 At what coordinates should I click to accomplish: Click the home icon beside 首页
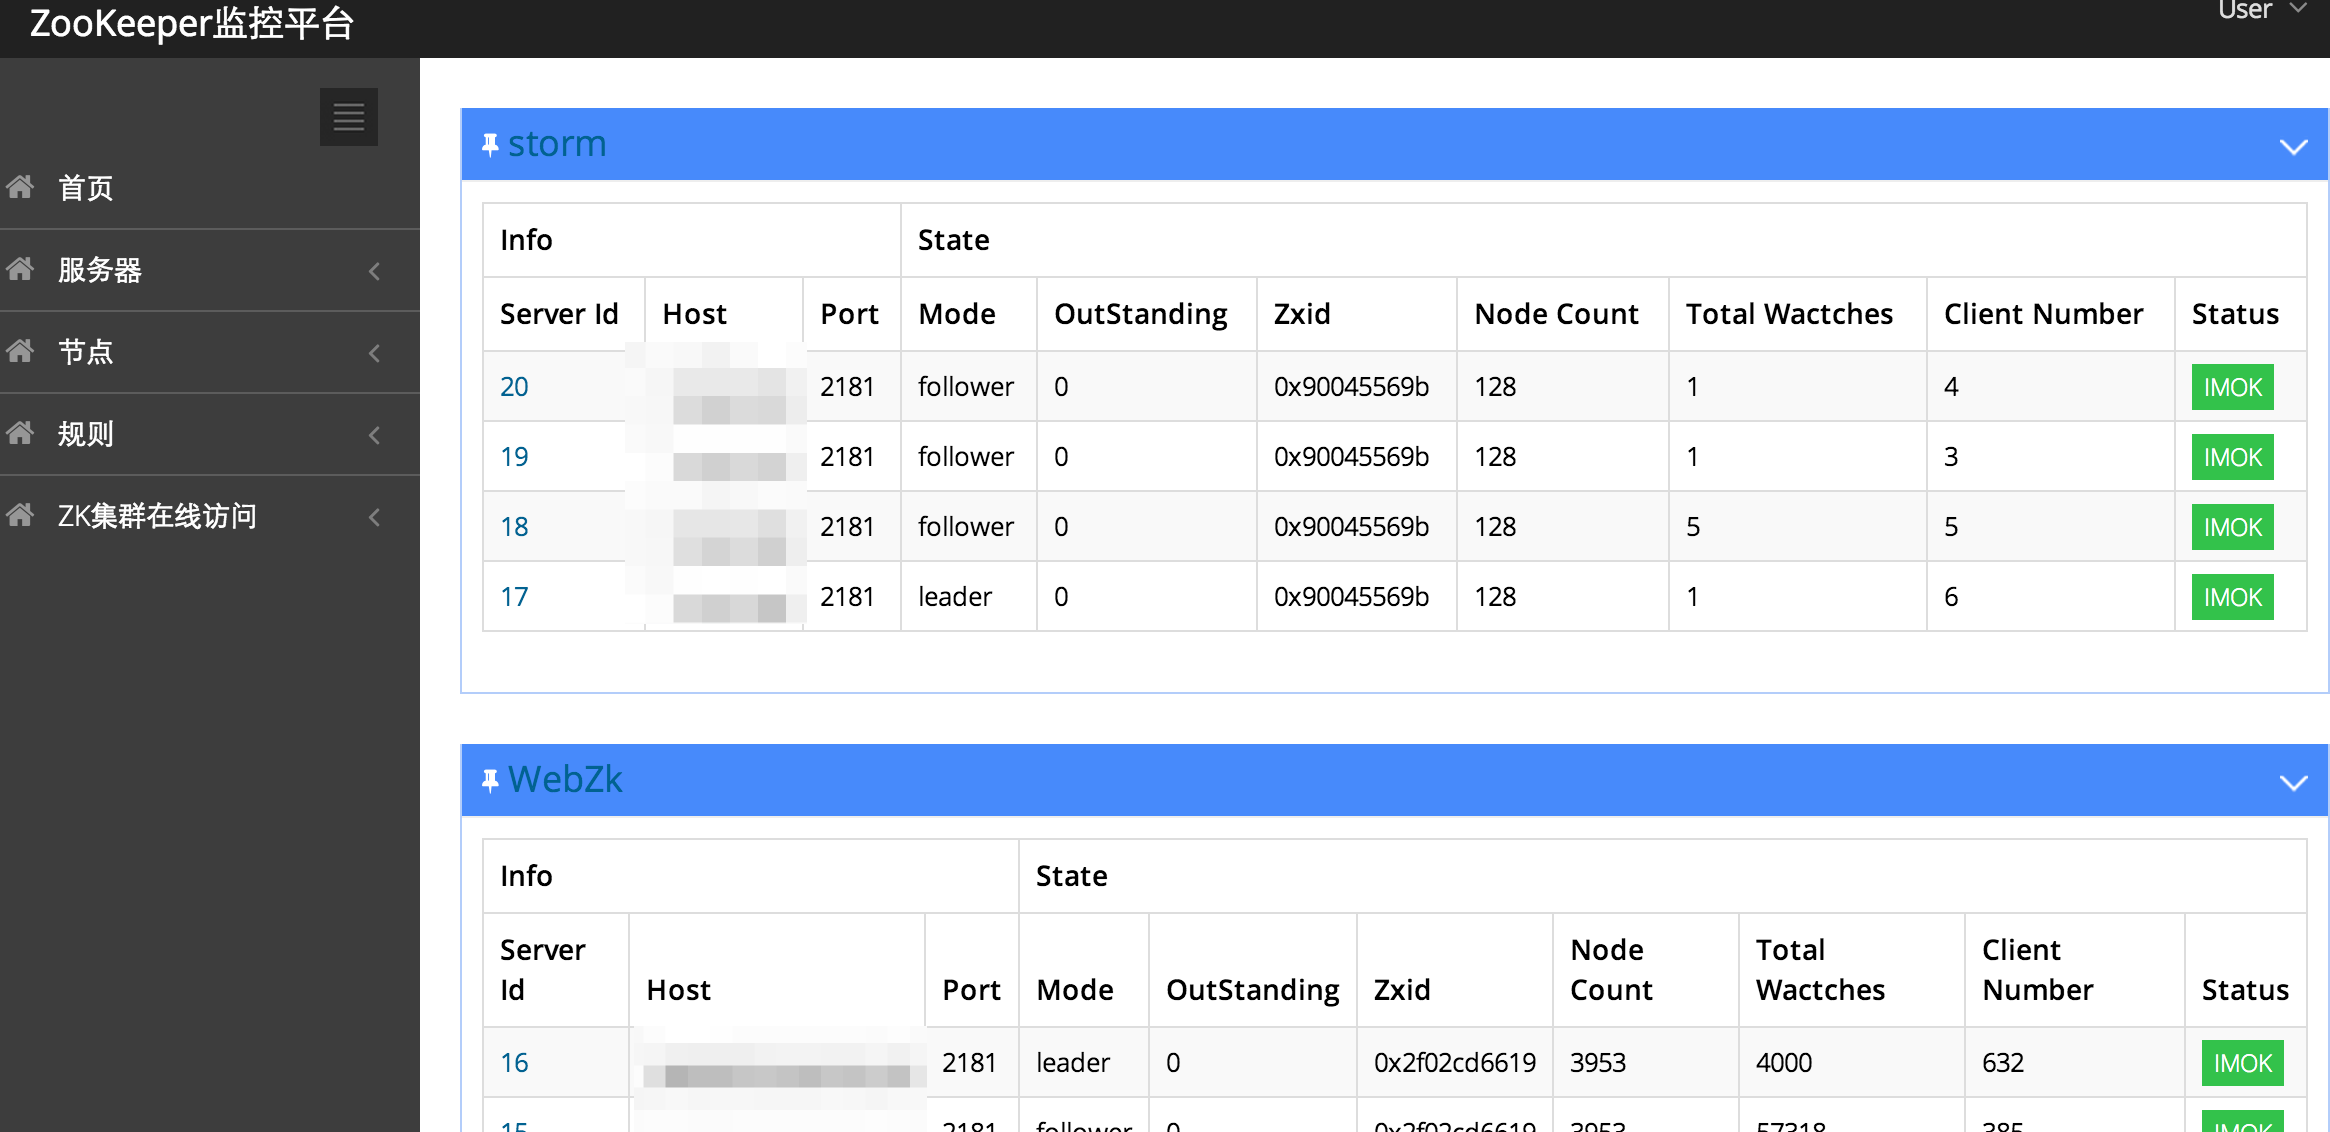(20, 187)
